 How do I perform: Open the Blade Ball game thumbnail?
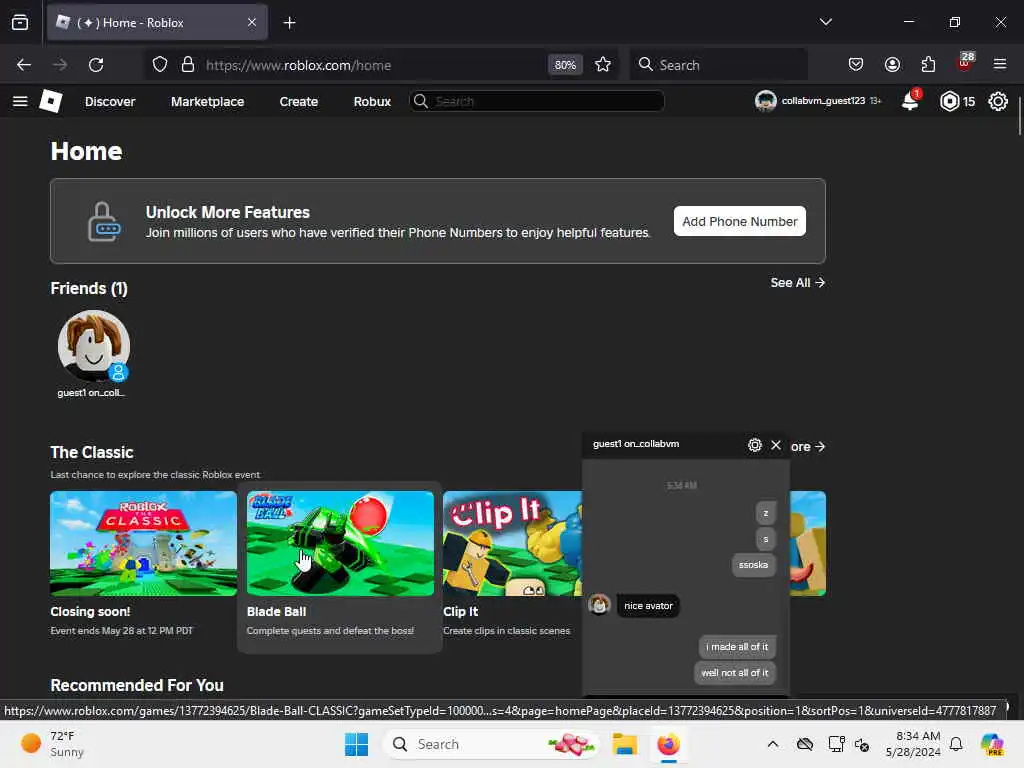pos(340,543)
